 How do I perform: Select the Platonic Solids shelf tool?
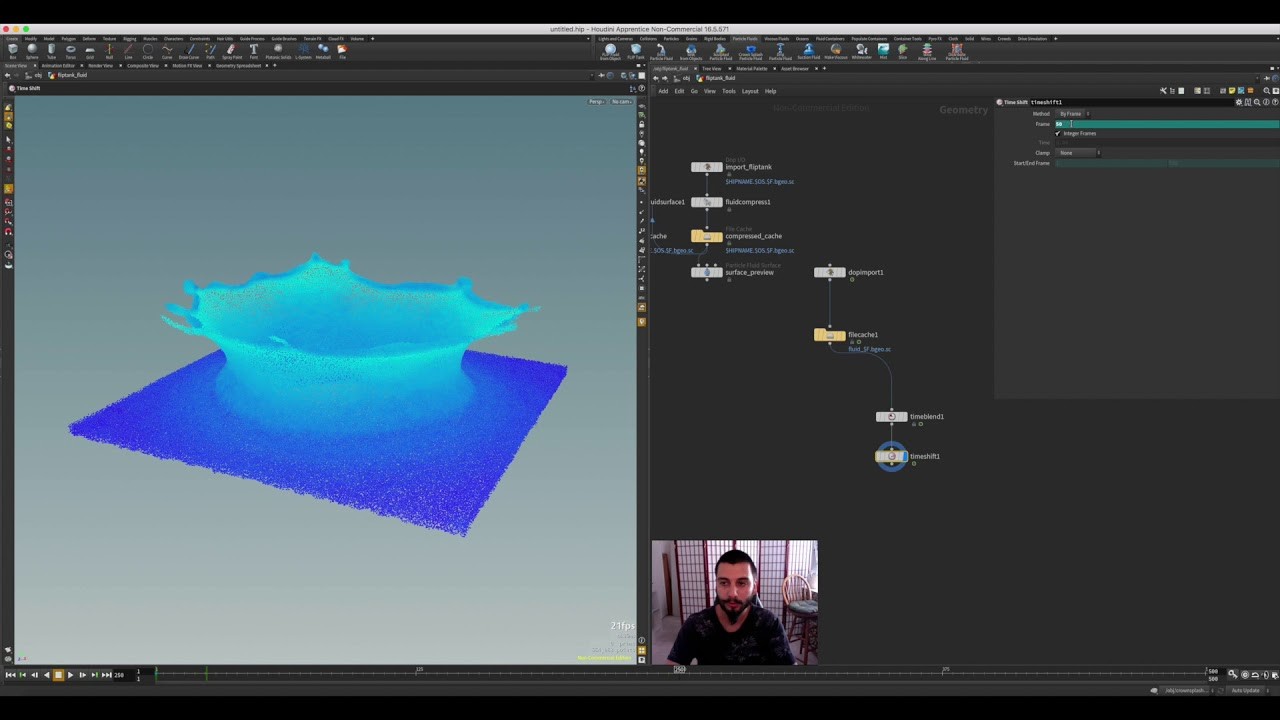click(x=278, y=49)
